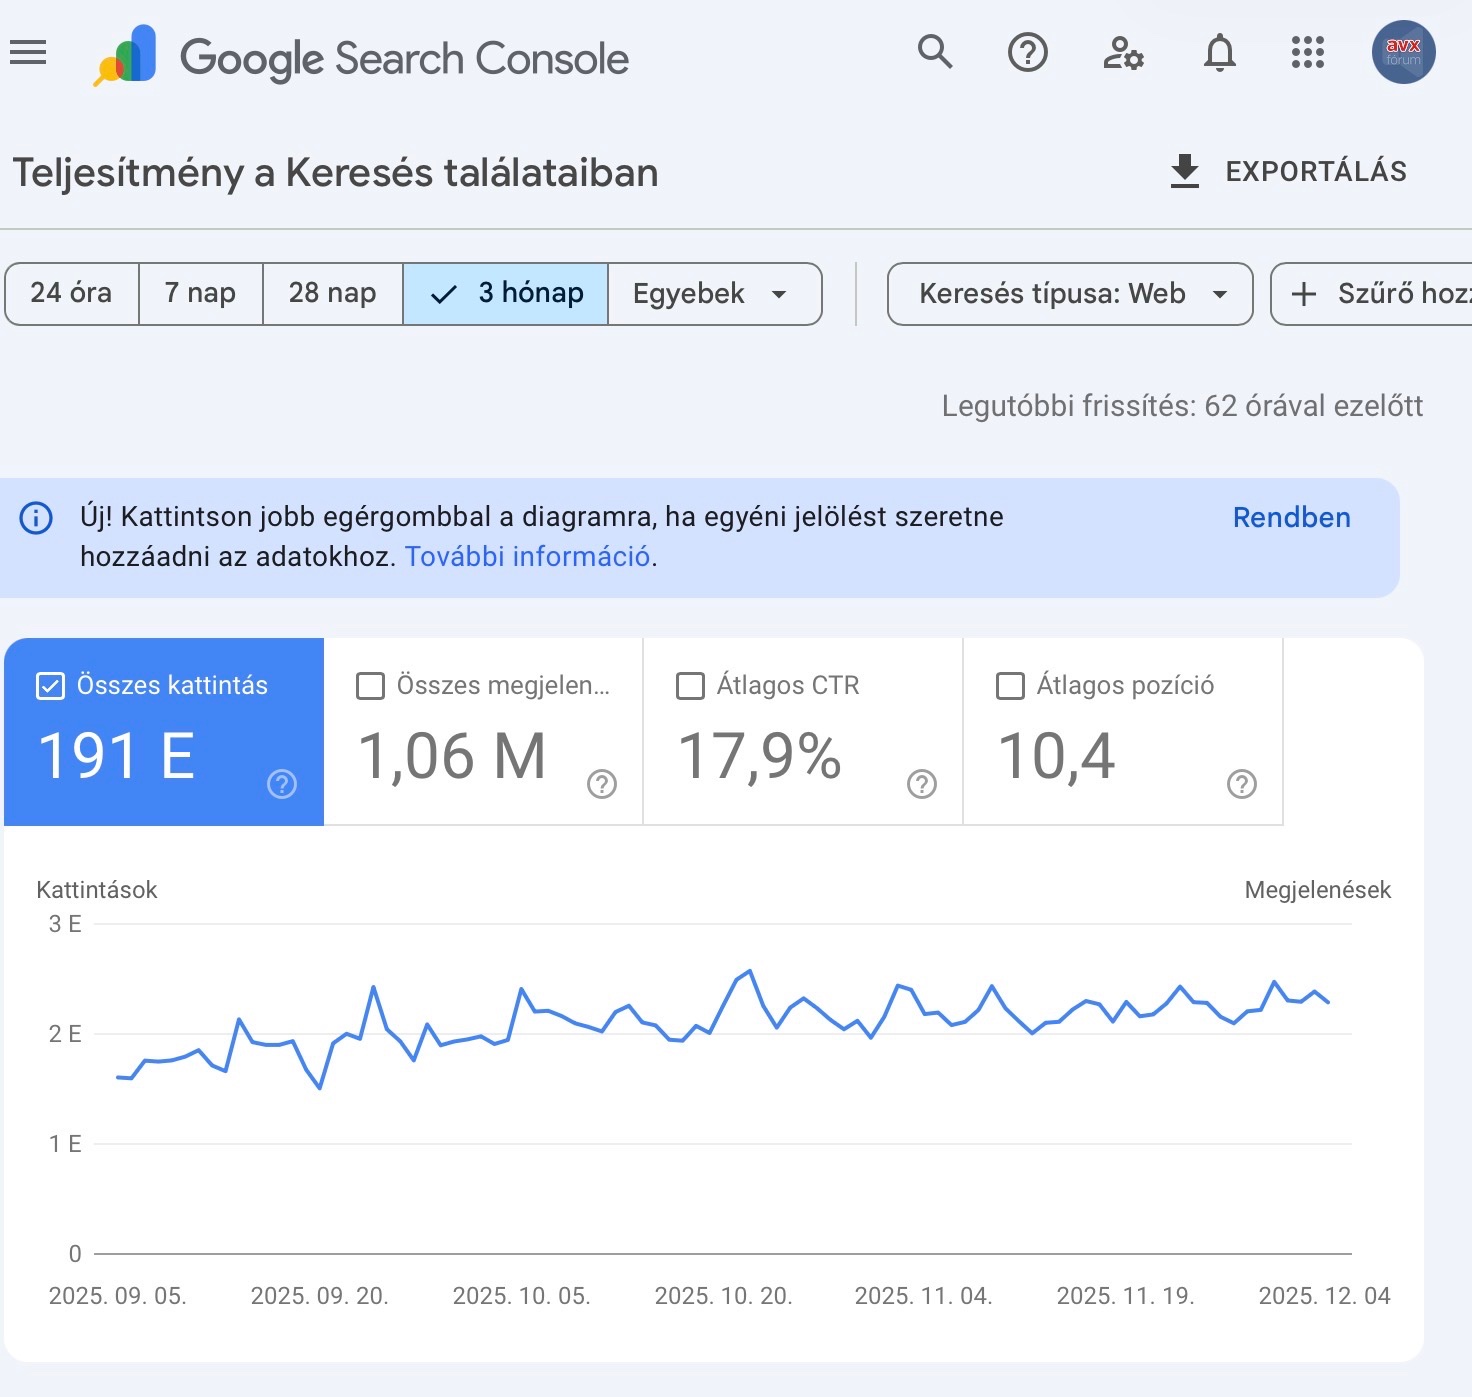Click help icon on Átlagos CTR card
This screenshot has height=1397, width=1472.
click(921, 785)
